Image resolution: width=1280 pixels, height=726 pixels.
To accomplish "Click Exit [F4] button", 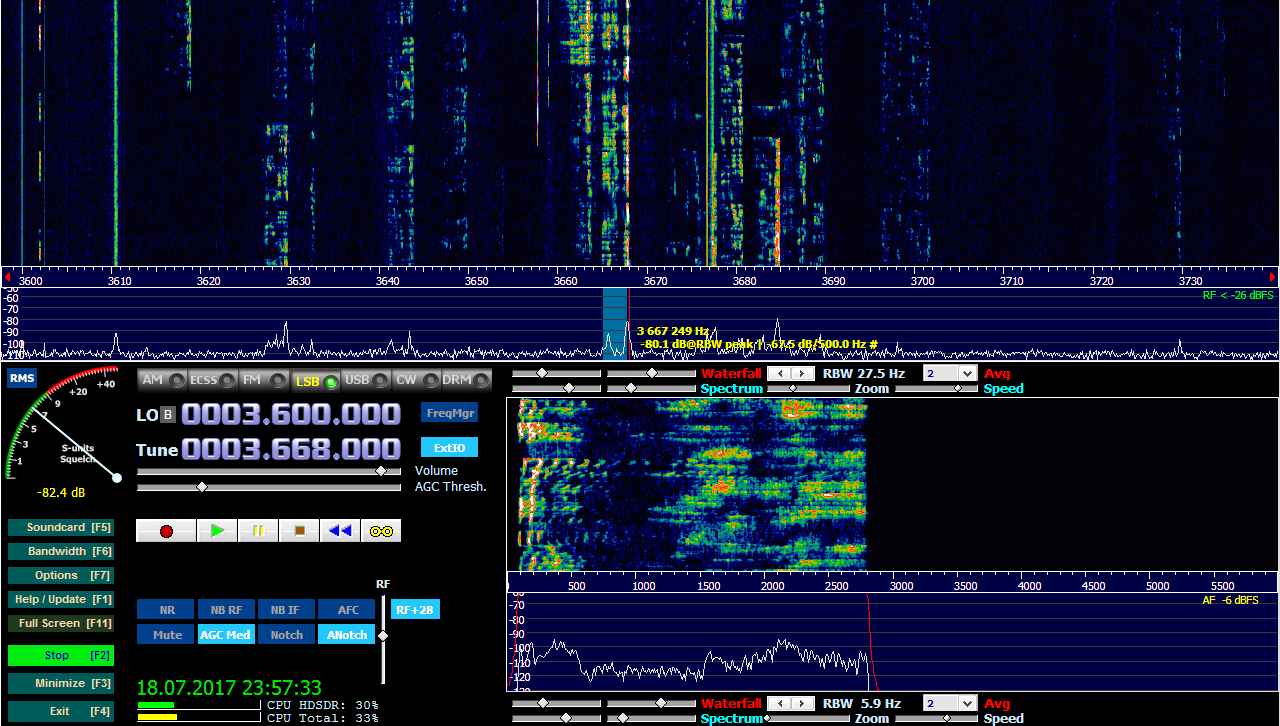I will 60,711.
